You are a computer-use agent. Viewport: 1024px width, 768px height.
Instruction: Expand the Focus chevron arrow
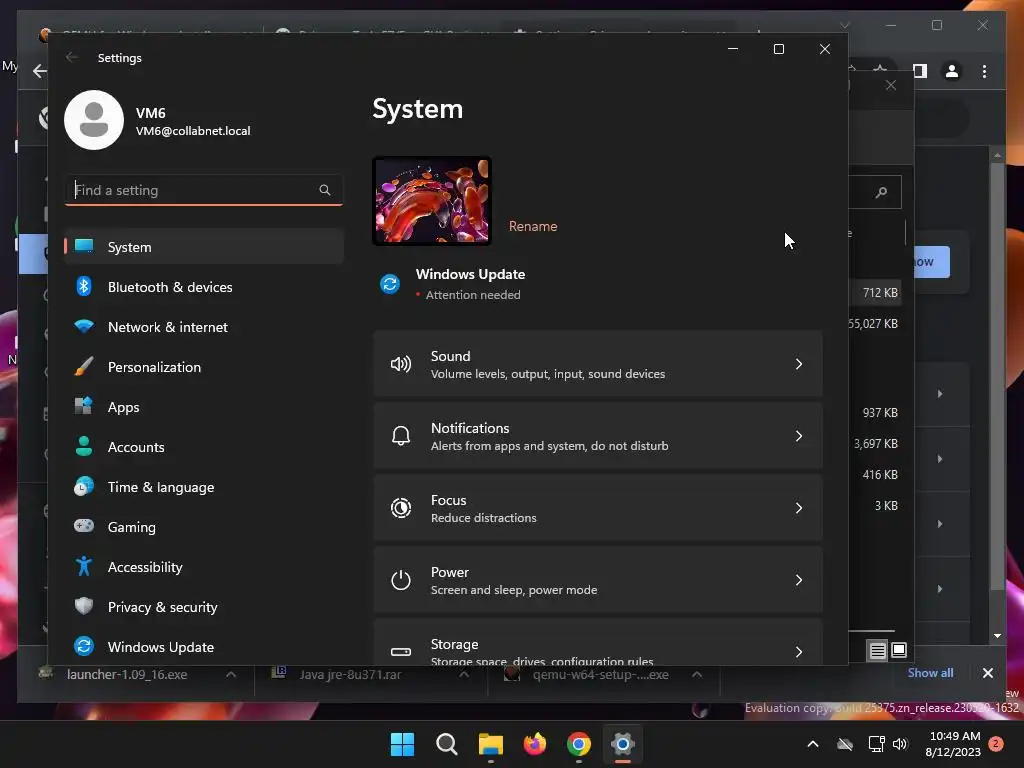(799, 507)
